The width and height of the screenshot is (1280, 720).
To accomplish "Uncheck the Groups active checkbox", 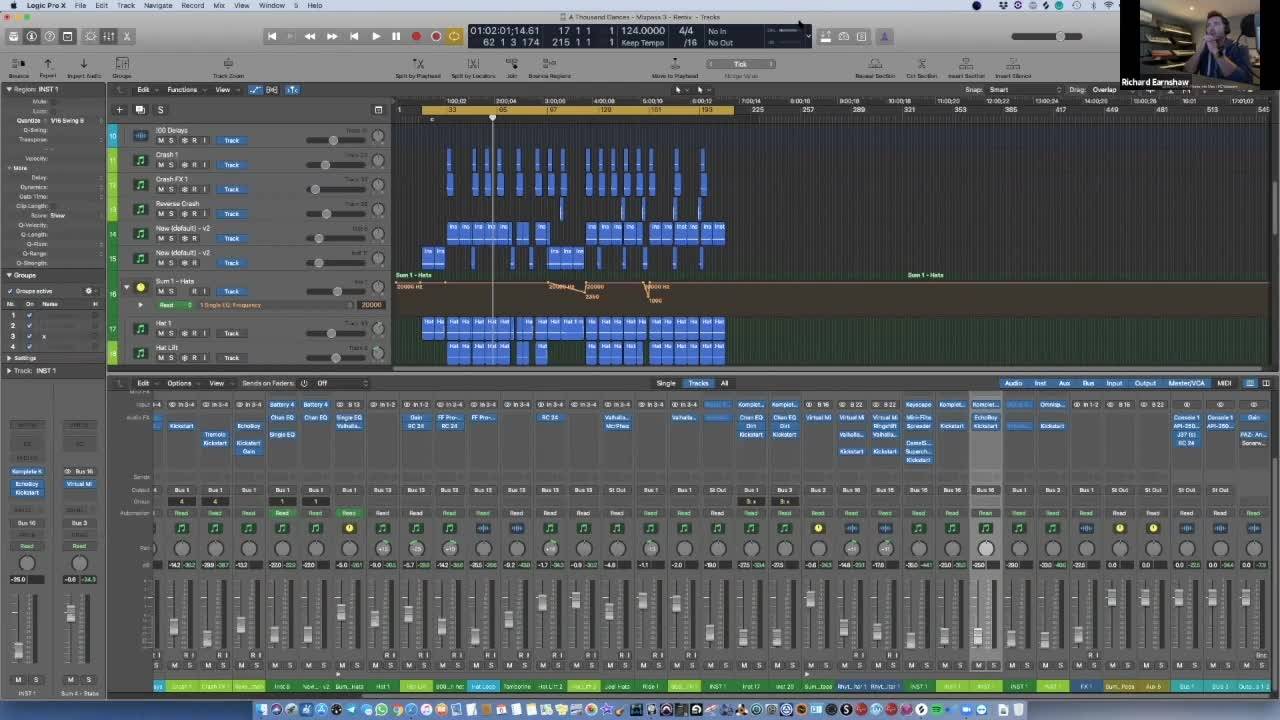I will coord(9,291).
